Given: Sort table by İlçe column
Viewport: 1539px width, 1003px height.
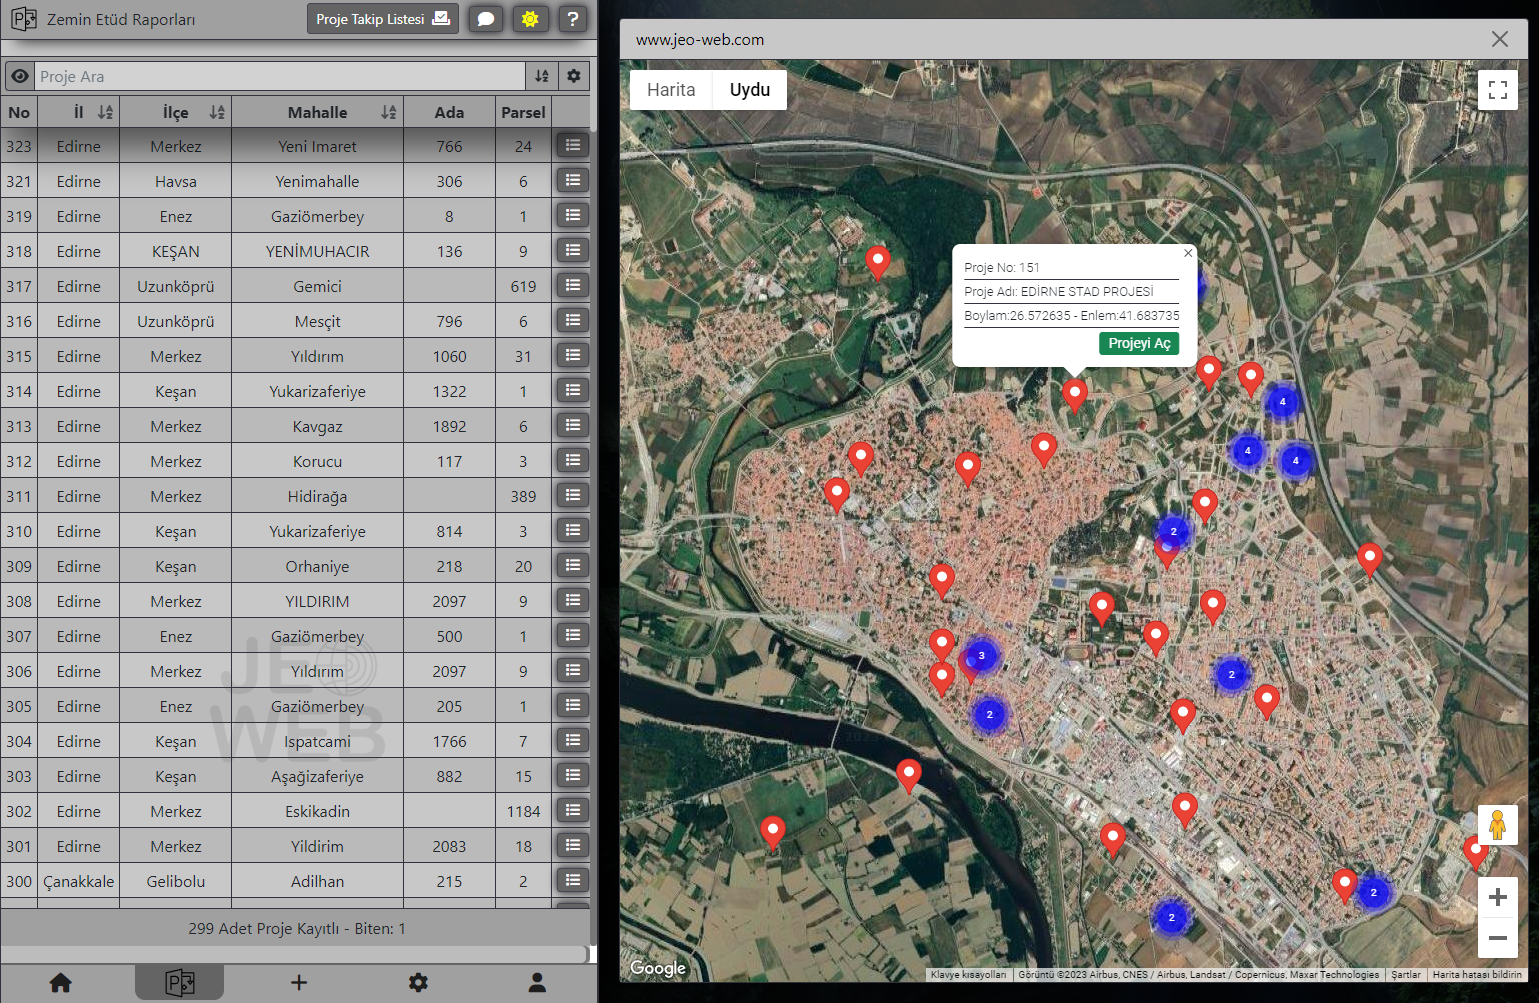Looking at the screenshot, I should (x=217, y=113).
